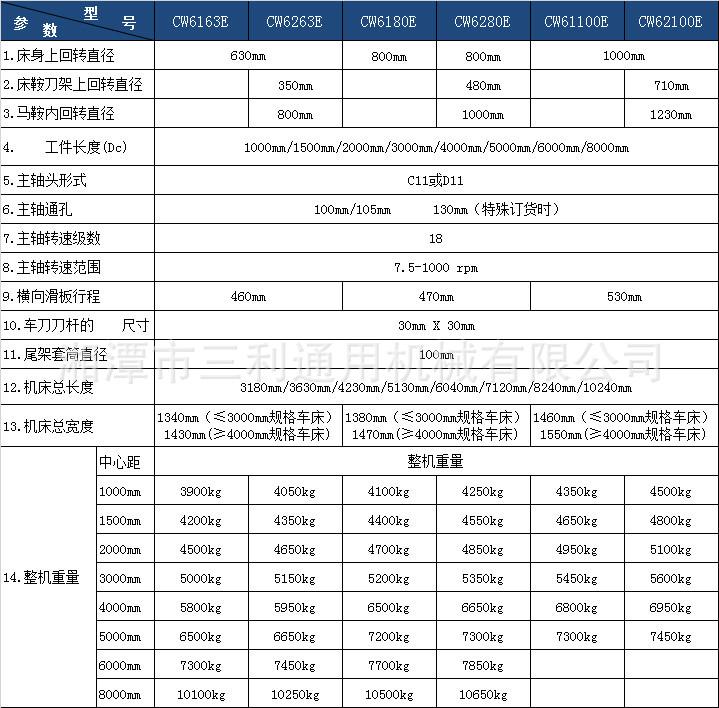Click the row label 7.主轴转速级数
The height and width of the screenshot is (708, 719).
click(x=52, y=238)
